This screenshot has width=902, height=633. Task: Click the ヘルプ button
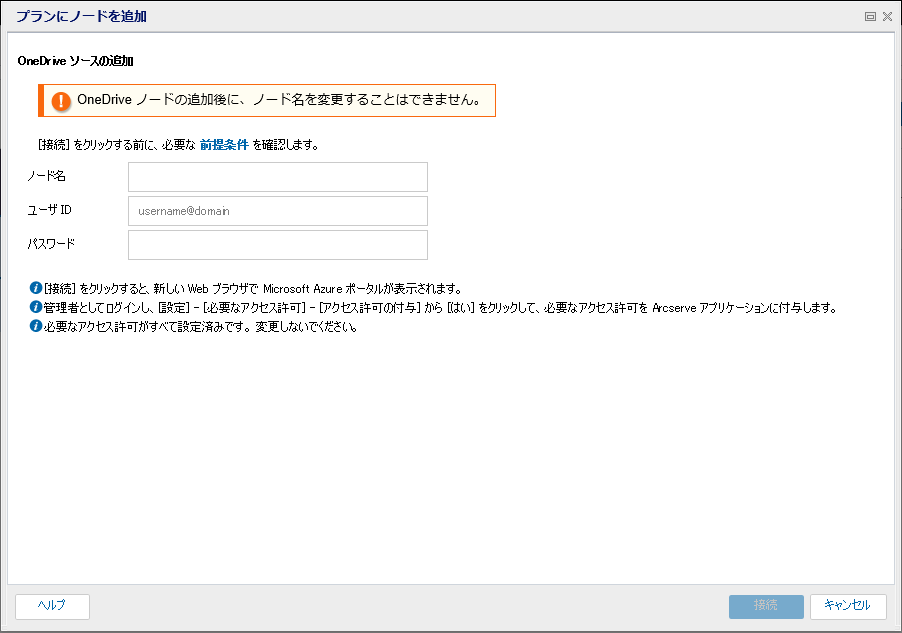point(52,607)
